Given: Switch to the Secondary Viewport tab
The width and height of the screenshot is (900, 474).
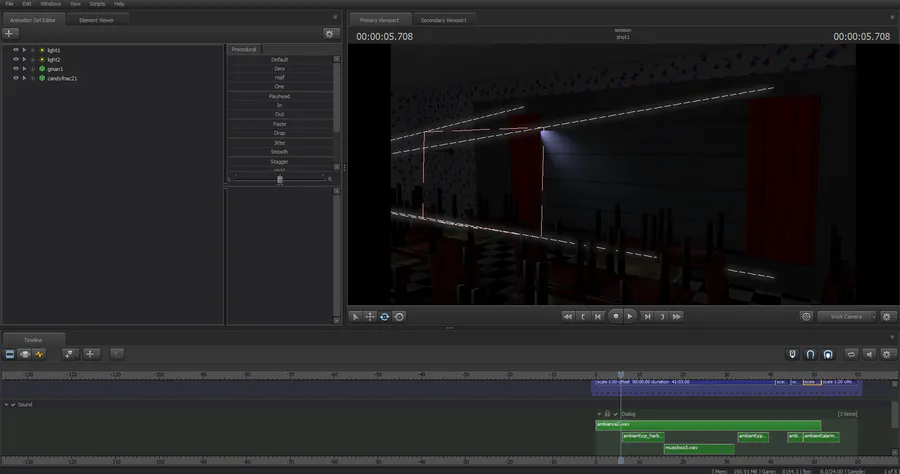Looking at the screenshot, I should coord(444,20).
